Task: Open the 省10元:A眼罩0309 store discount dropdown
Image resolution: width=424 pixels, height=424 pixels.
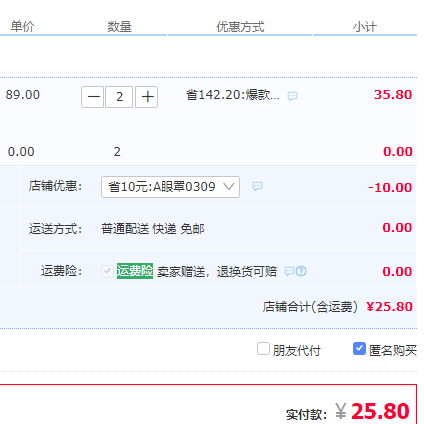Action: click(x=170, y=187)
